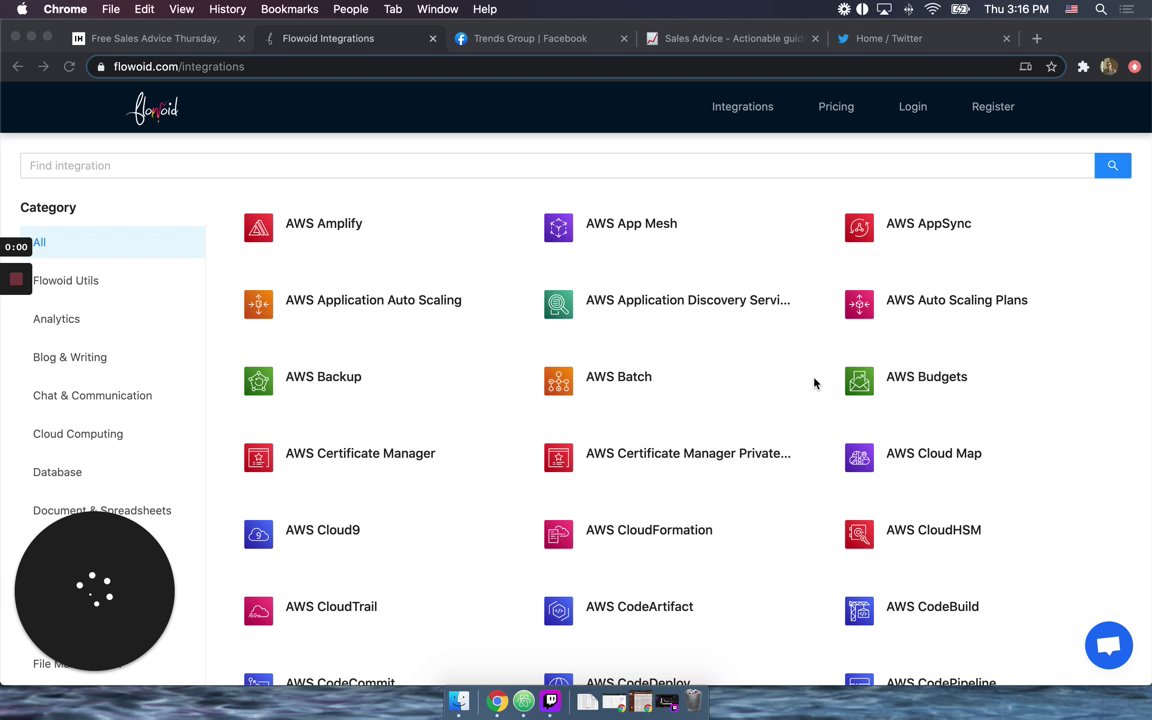The width and height of the screenshot is (1152, 720).
Task: Open the AWS Backup icon
Action: [x=259, y=381]
